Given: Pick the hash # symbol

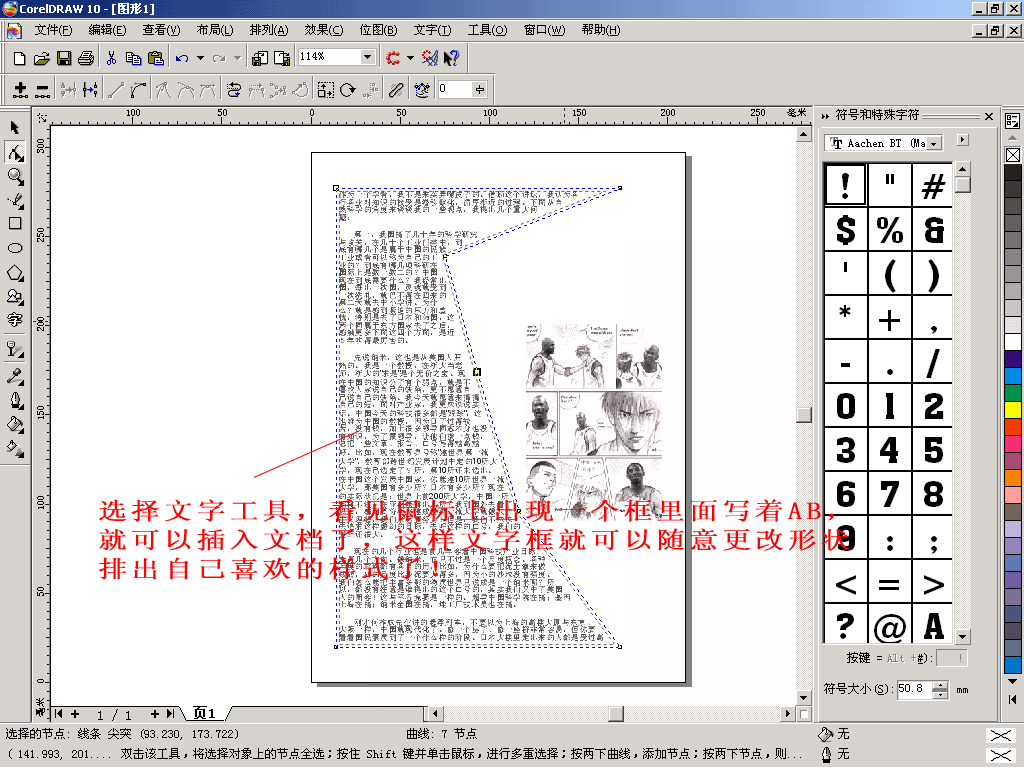Looking at the screenshot, I should [933, 185].
